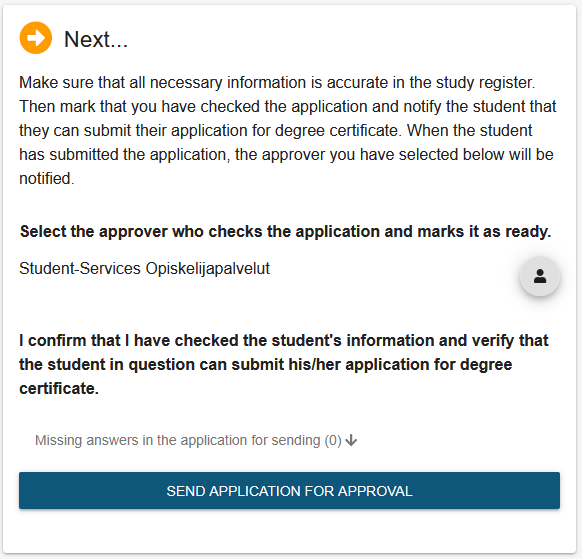Click the orange right-arrow Next icon
The height and width of the screenshot is (559, 582).
(36, 38)
